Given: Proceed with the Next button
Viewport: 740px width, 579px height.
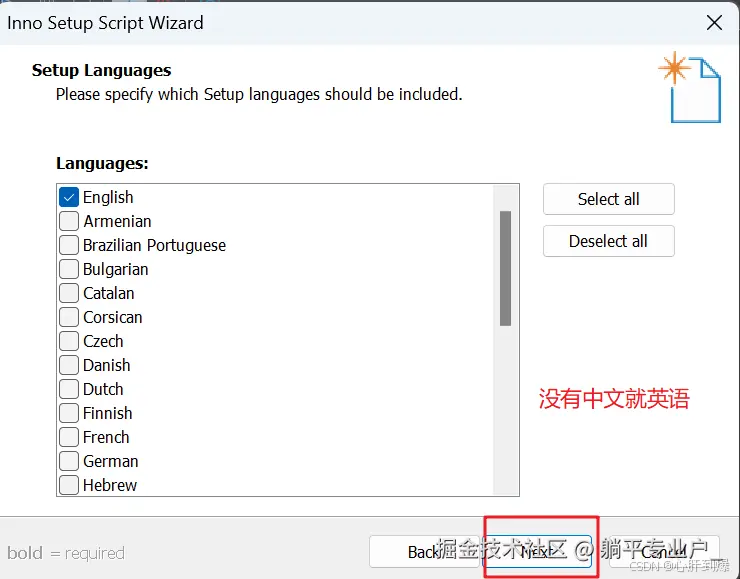Looking at the screenshot, I should pyautogui.click(x=538, y=552).
